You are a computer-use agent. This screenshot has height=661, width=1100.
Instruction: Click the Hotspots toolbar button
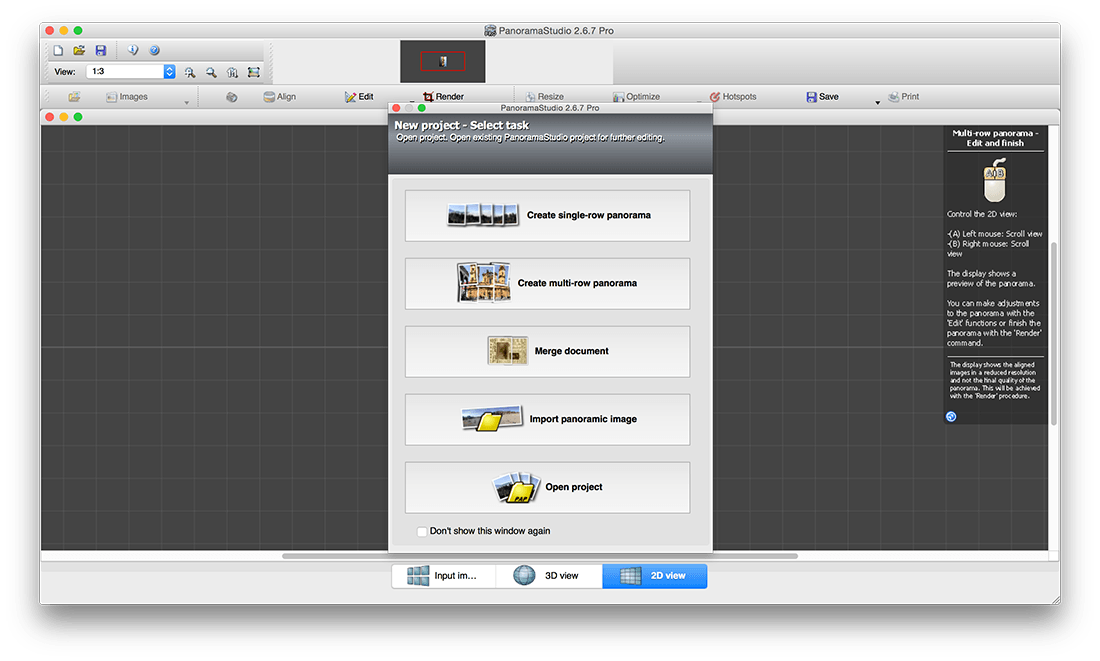tap(732, 97)
